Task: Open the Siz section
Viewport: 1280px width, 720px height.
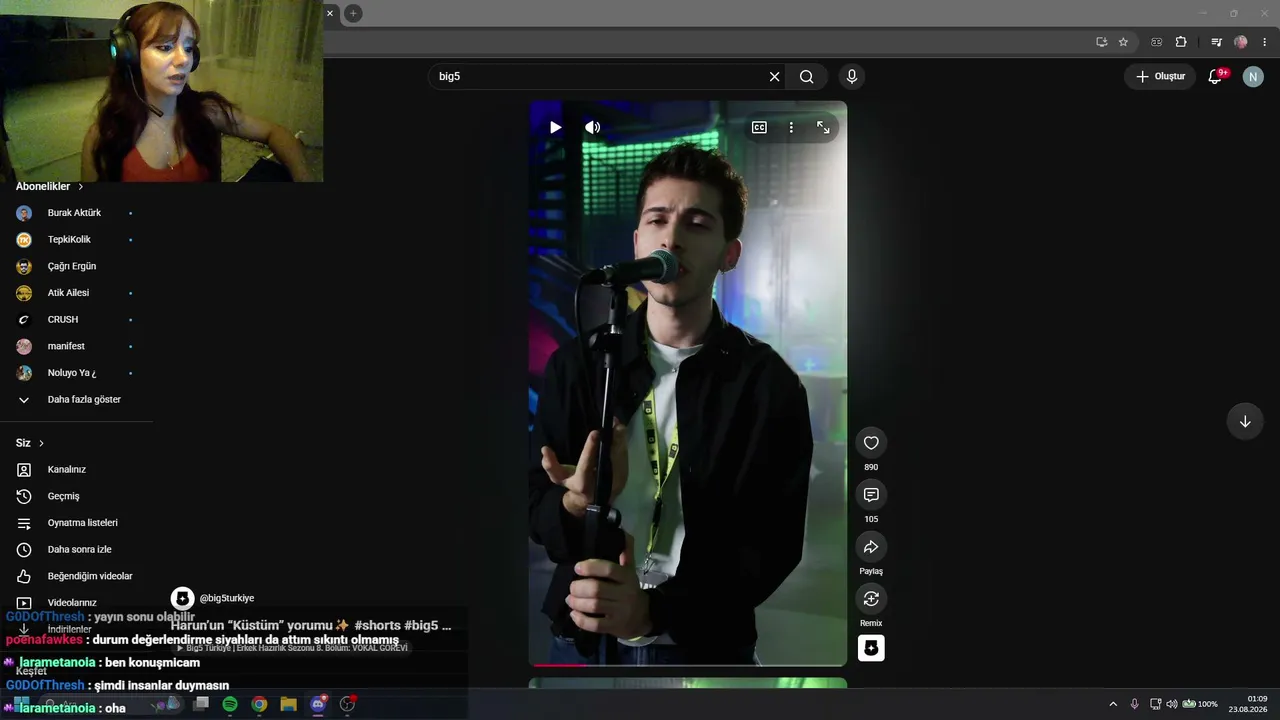Action: pyautogui.click(x=30, y=443)
